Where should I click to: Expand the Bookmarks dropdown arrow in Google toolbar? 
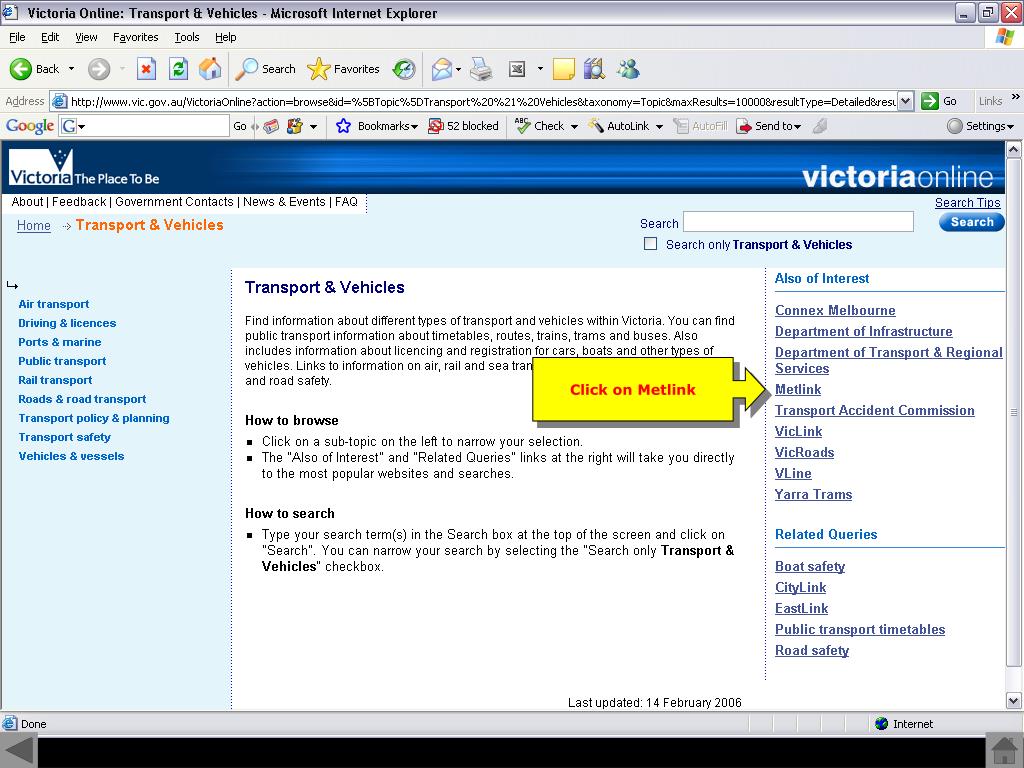(414, 127)
